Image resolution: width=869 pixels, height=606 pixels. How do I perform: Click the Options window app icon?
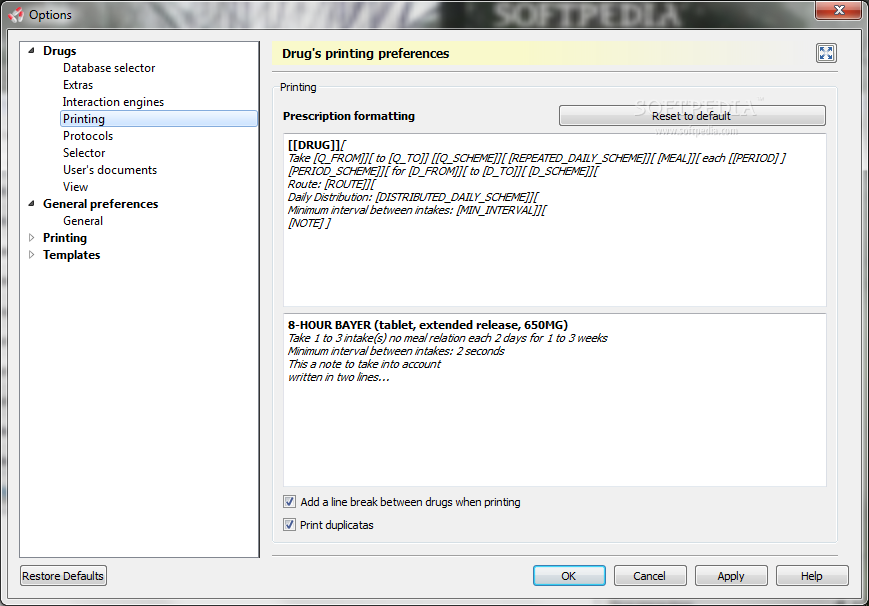click(16, 14)
